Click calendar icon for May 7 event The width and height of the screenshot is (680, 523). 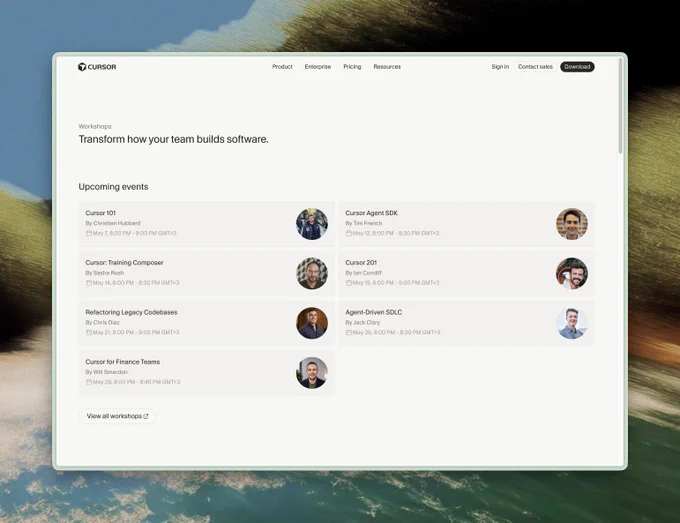point(88,233)
